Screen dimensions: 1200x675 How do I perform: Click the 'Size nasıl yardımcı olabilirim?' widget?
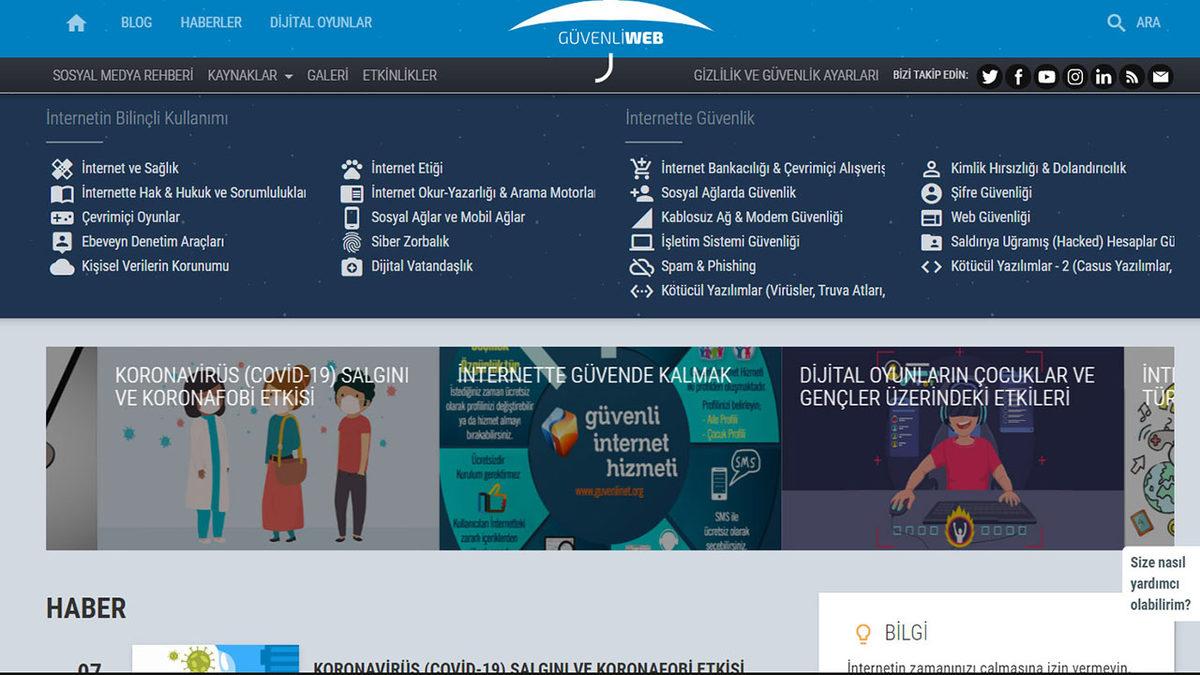(x=1160, y=584)
